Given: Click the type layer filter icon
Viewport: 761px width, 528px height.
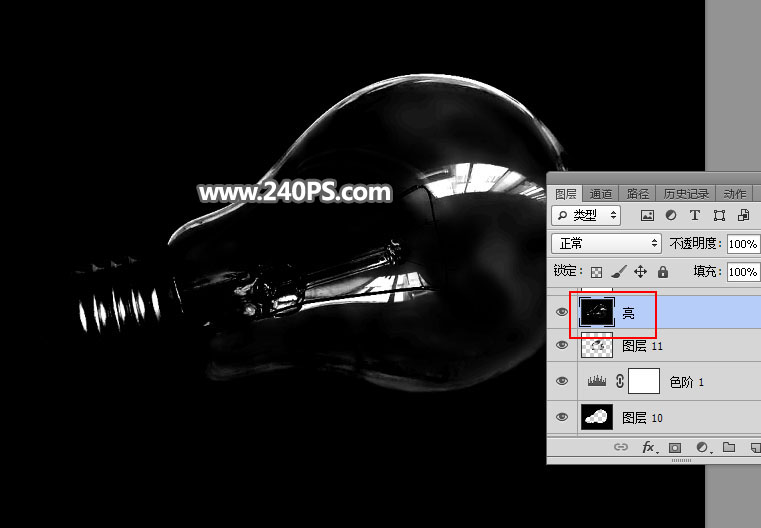Looking at the screenshot, I should click(695, 215).
